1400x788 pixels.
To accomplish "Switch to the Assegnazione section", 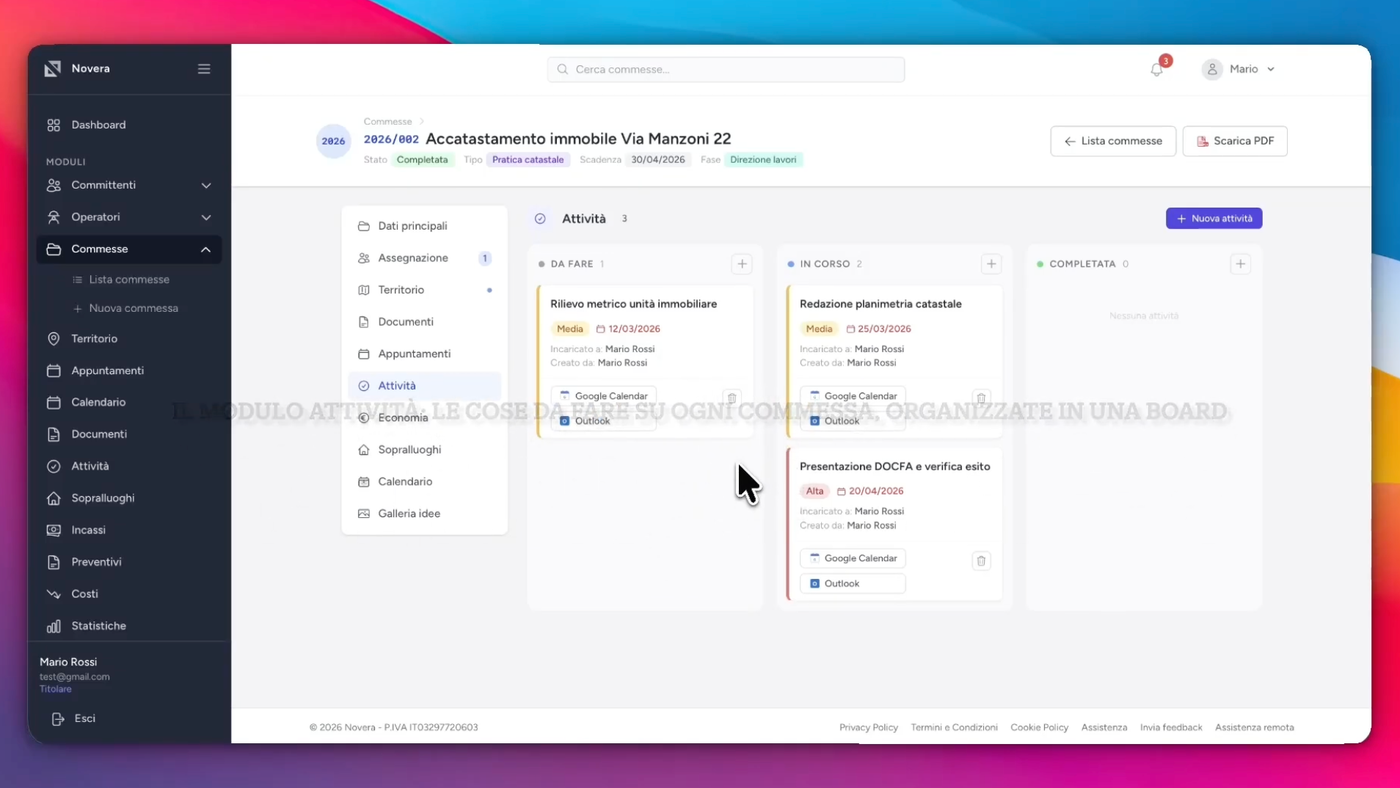I will point(424,258).
